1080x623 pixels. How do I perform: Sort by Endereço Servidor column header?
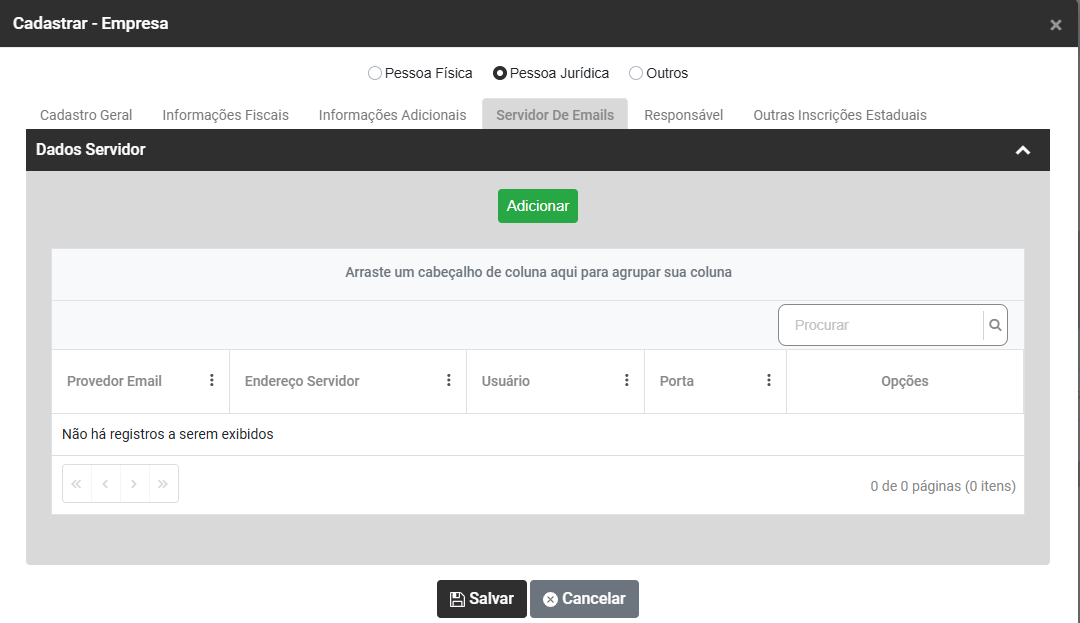point(302,381)
